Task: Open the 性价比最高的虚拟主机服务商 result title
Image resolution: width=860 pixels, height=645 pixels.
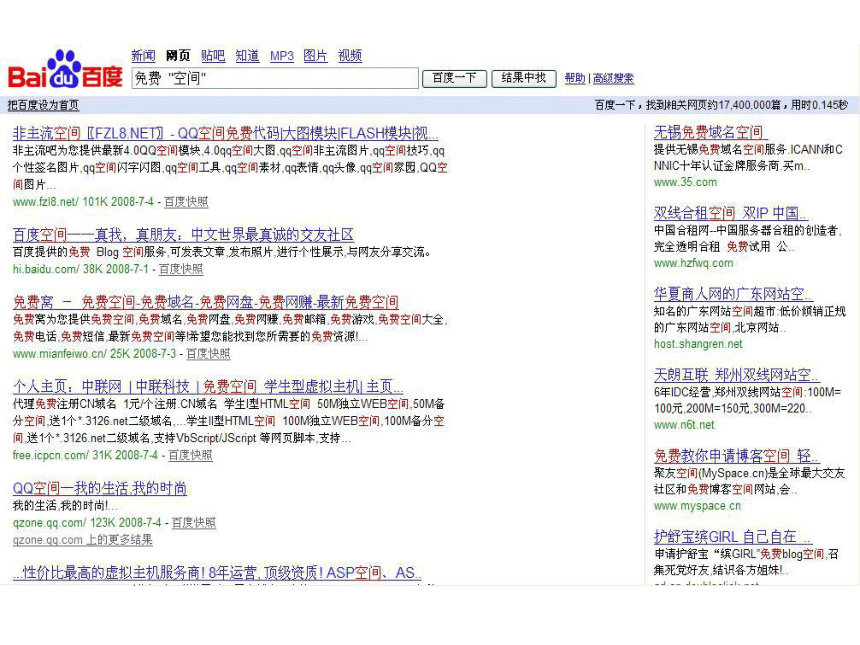Action: pyautogui.click(x=217, y=573)
